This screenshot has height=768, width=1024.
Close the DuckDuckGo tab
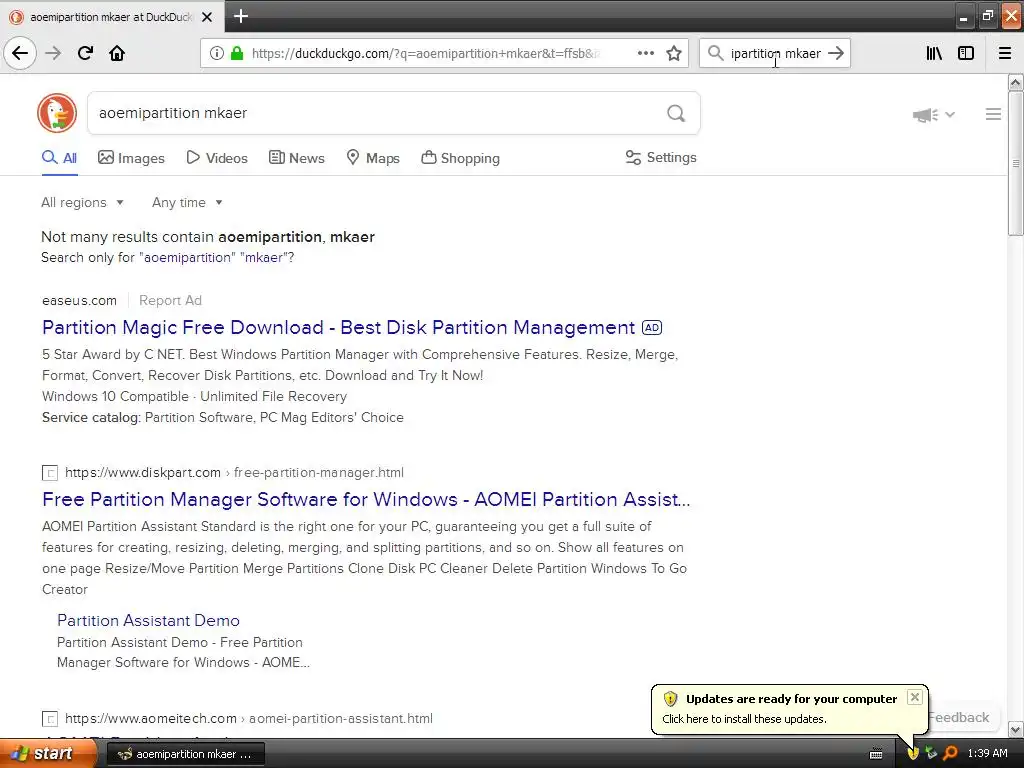coord(207,17)
